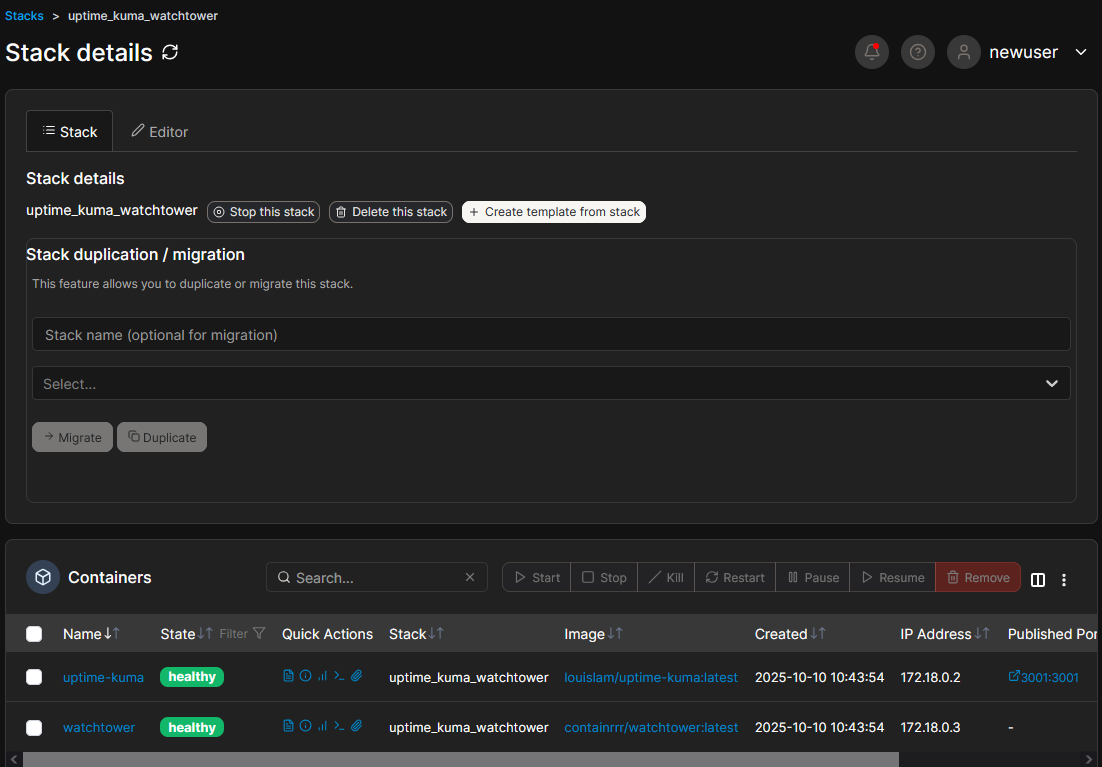Switch to the Editor tab
This screenshot has height=767, width=1102.
[160, 132]
